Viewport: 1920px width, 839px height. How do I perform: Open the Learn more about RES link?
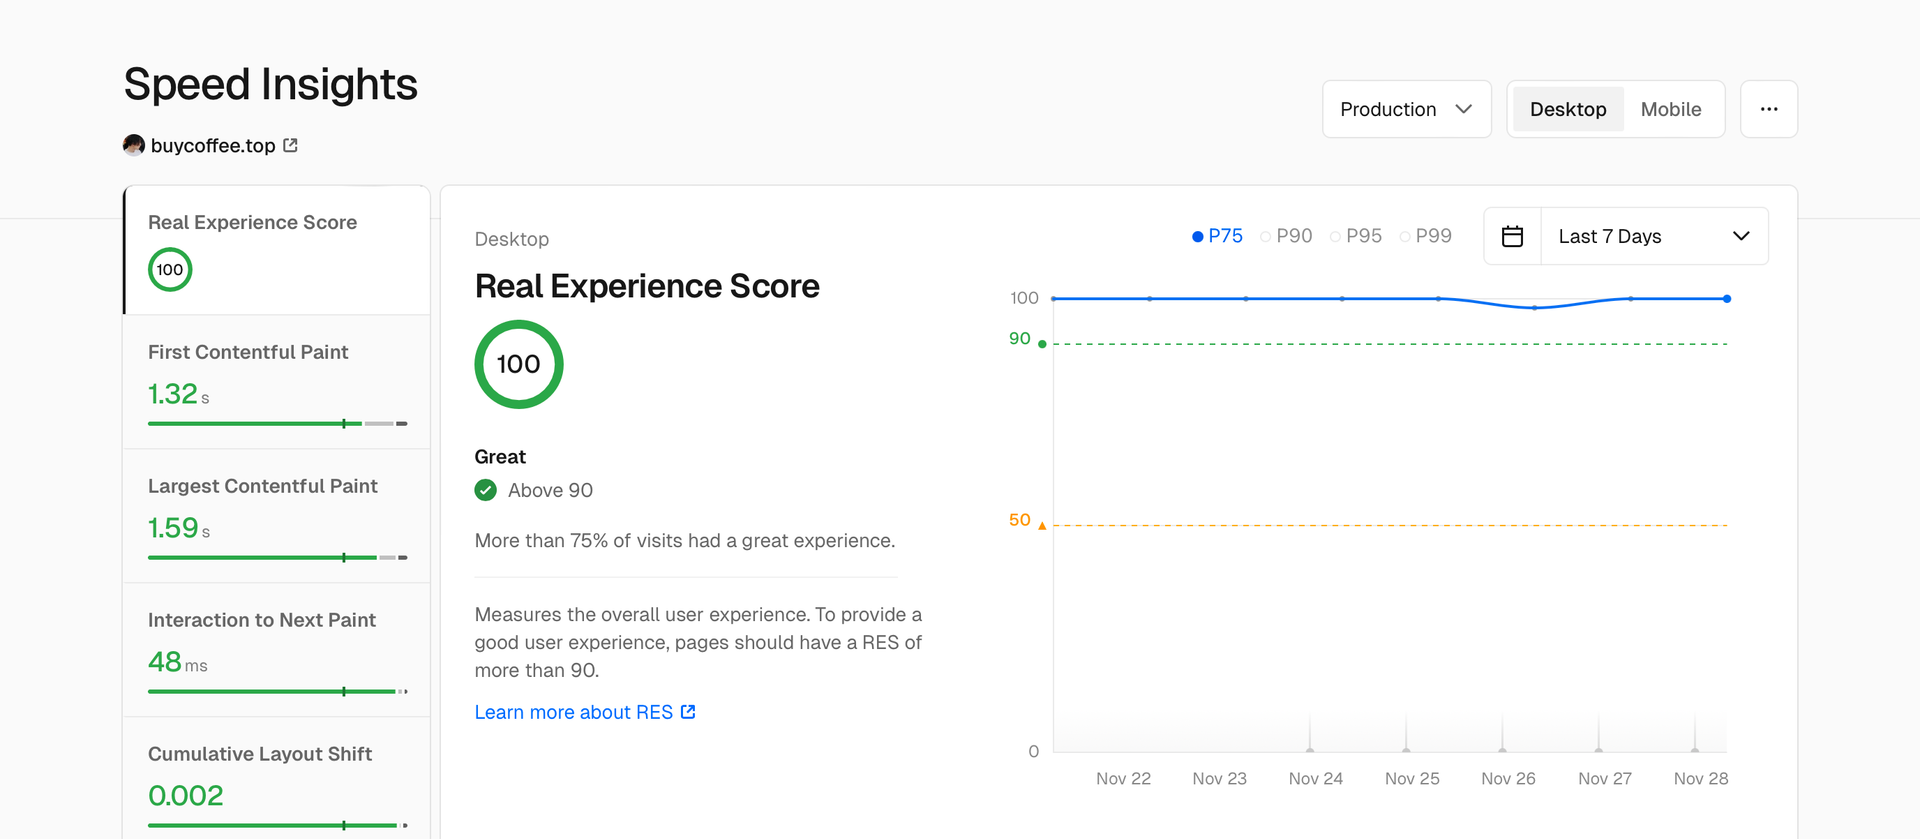point(573,712)
